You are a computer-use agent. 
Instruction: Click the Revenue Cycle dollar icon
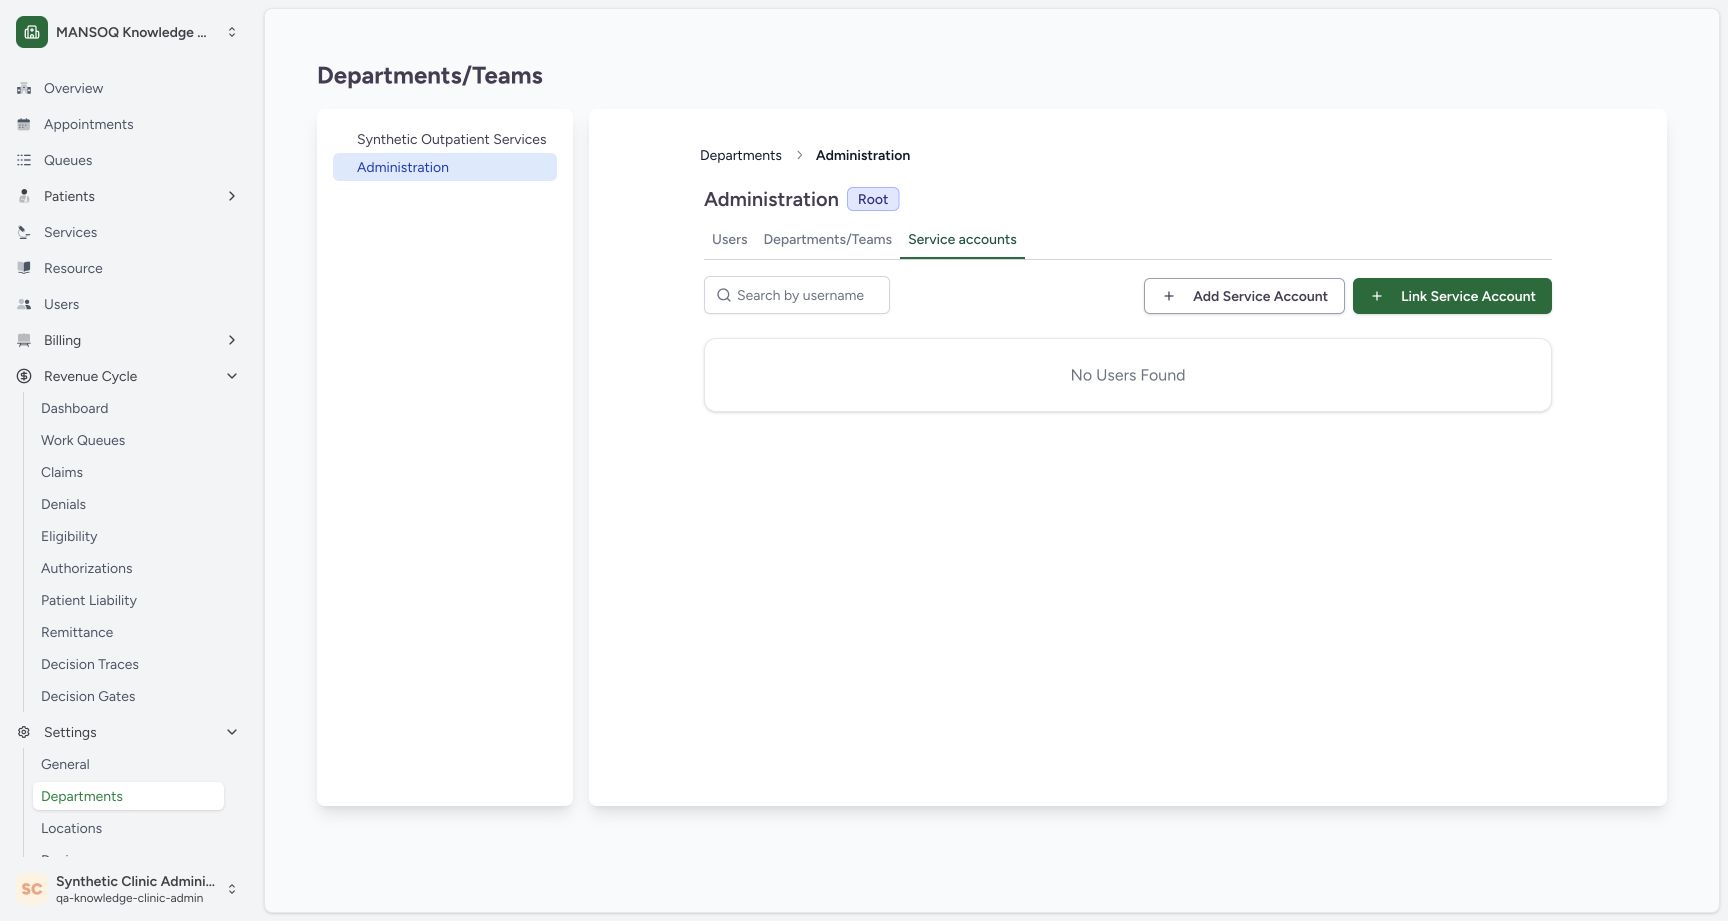[x=24, y=376]
